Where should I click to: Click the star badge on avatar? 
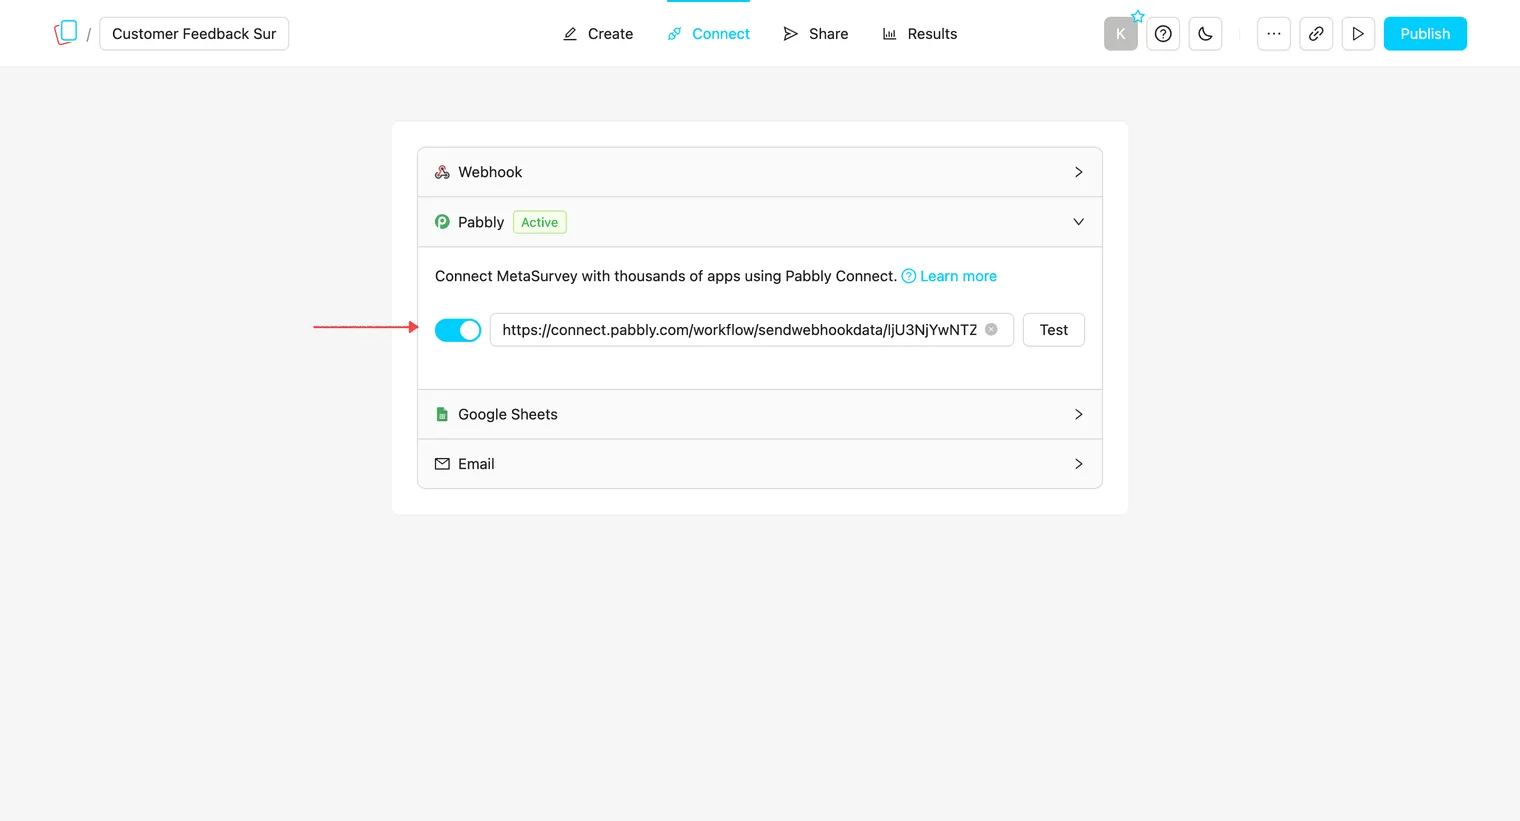(x=1138, y=16)
